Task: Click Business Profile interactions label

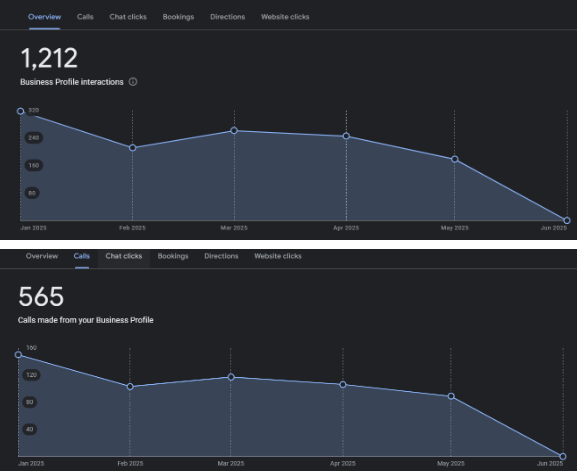Action: pos(72,82)
